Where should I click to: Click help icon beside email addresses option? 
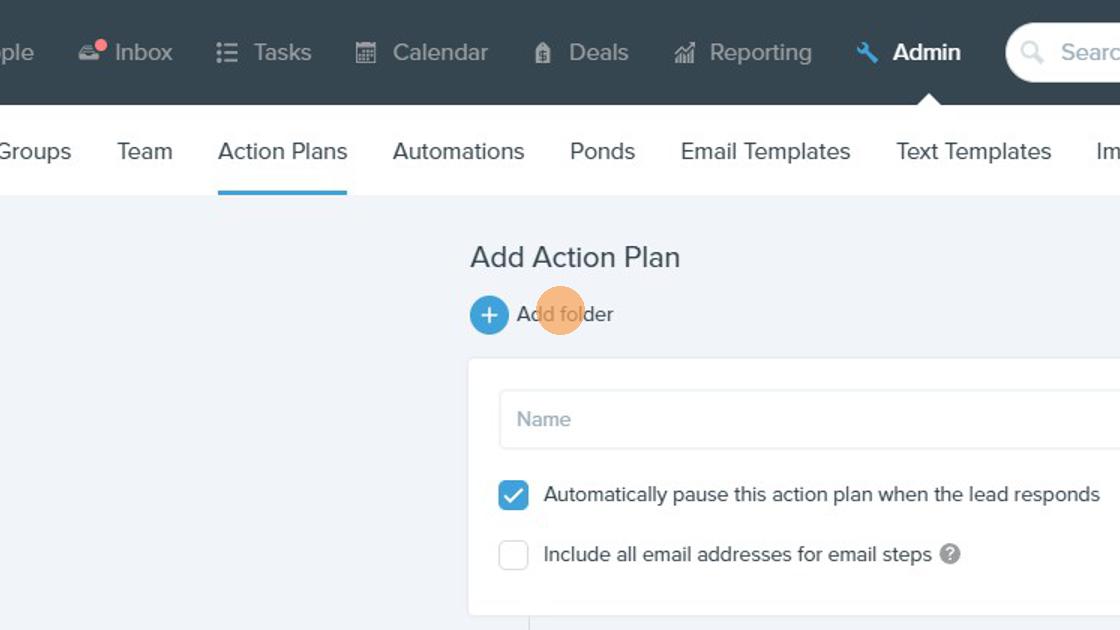coord(950,554)
